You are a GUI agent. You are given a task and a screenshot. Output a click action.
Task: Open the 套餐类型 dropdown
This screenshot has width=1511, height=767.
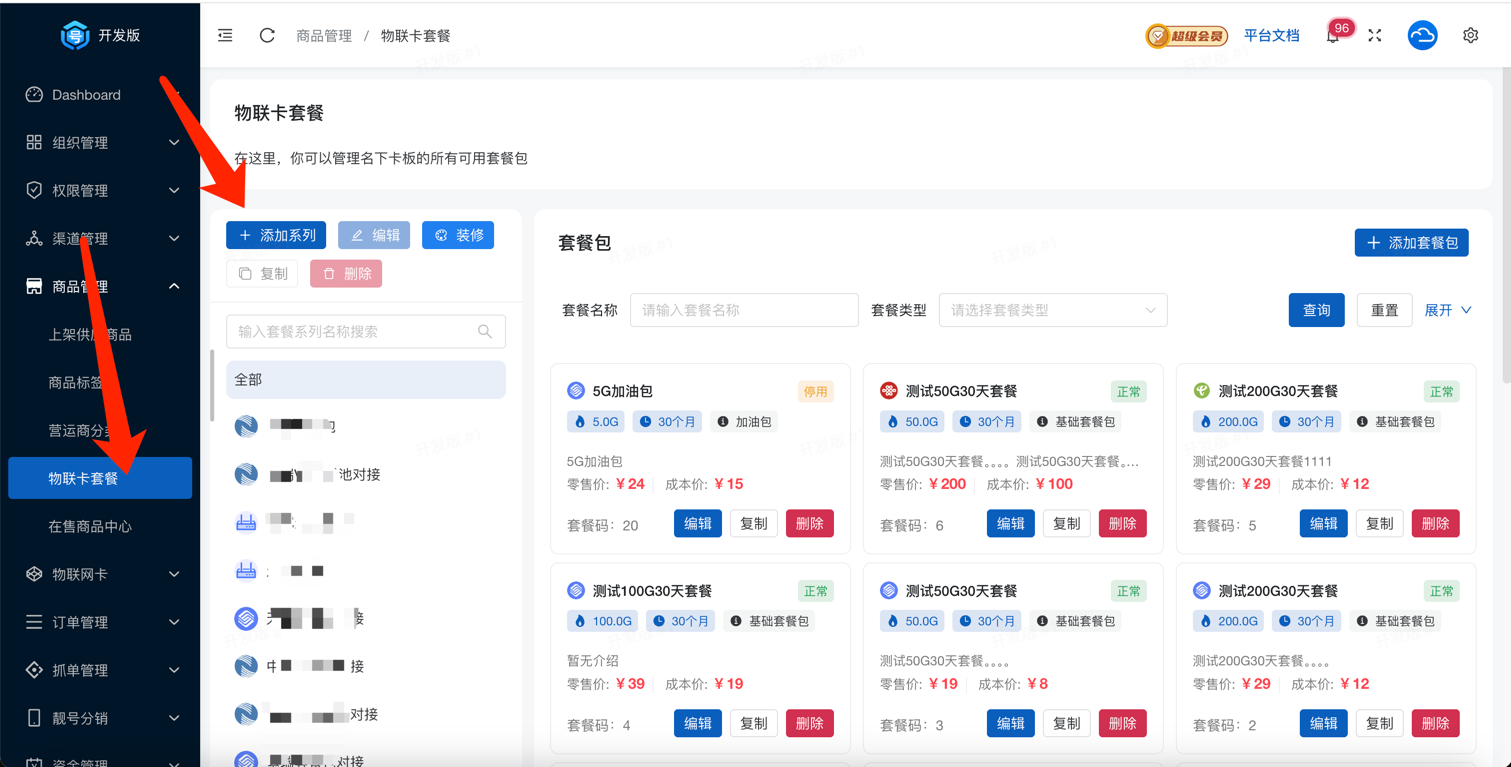[1052, 310]
